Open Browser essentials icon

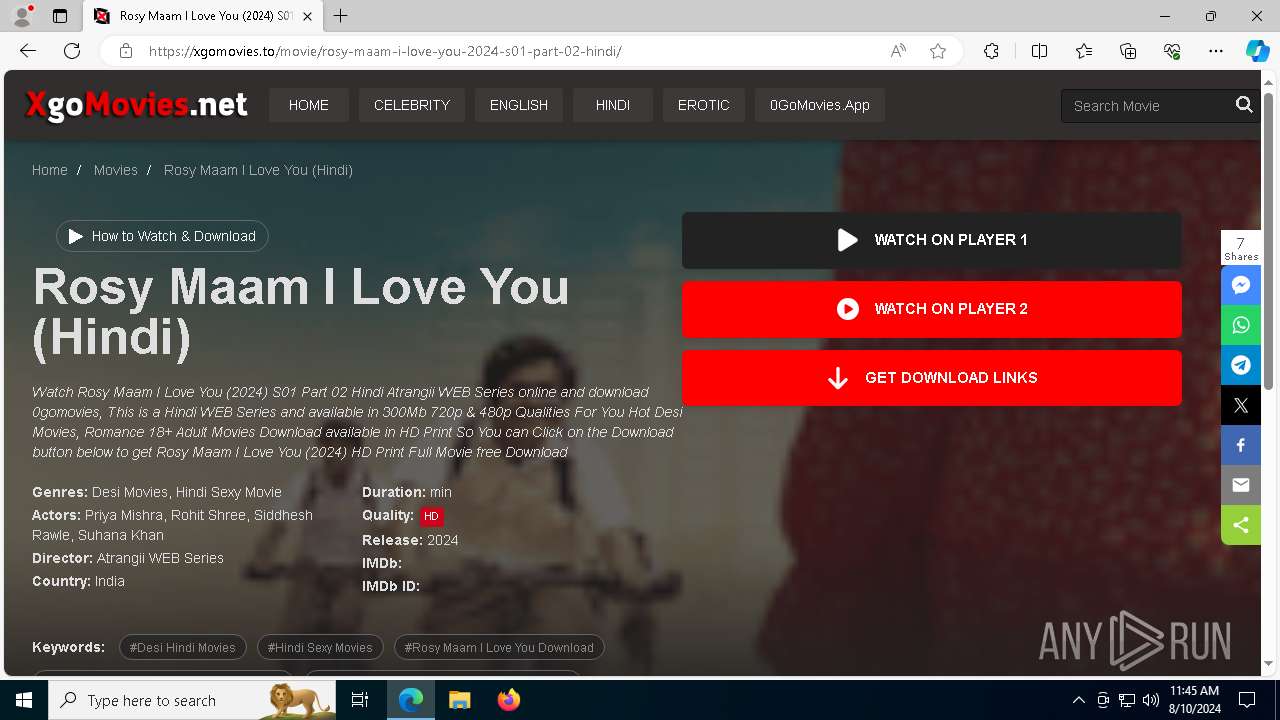(1172, 51)
